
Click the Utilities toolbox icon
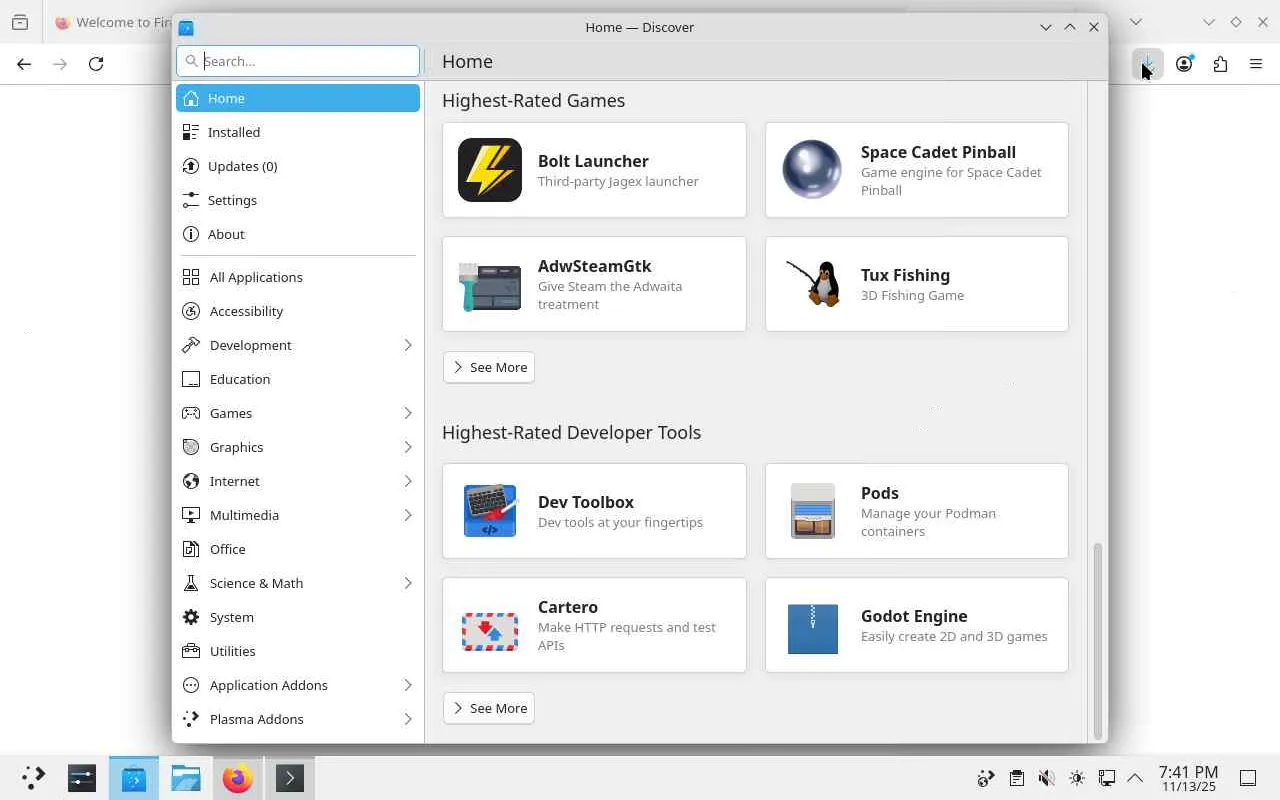[191, 651]
